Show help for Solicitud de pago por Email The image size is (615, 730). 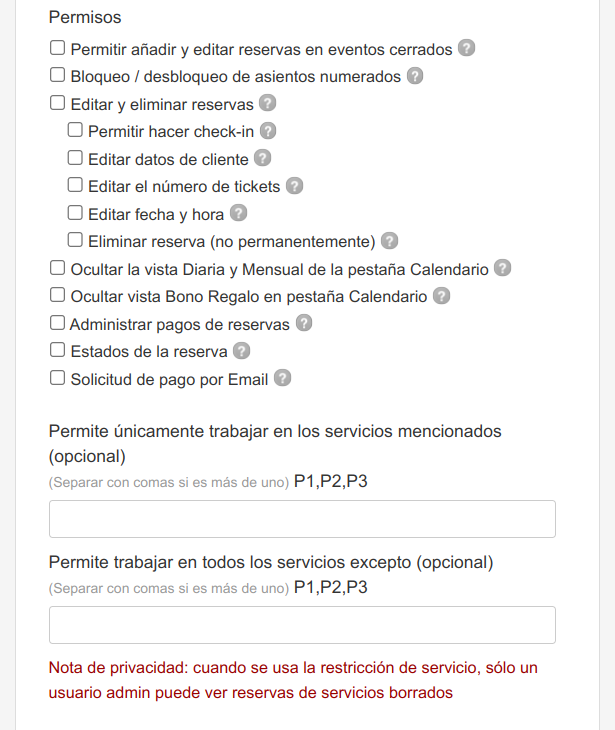point(282,378)
